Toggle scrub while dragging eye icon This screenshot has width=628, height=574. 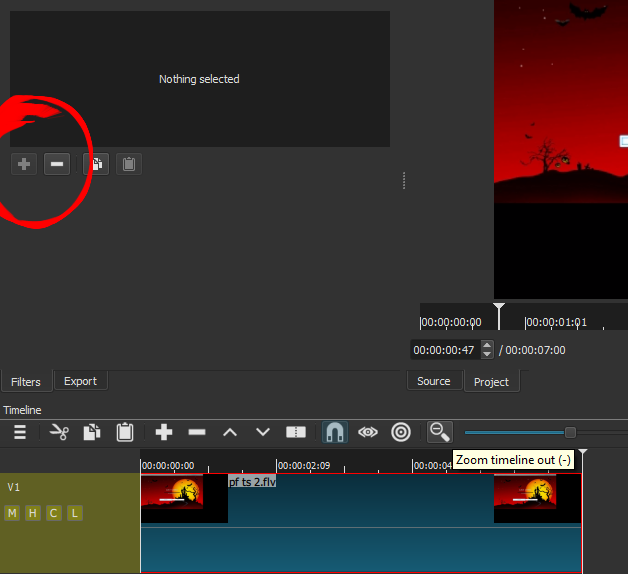(368, 432)
